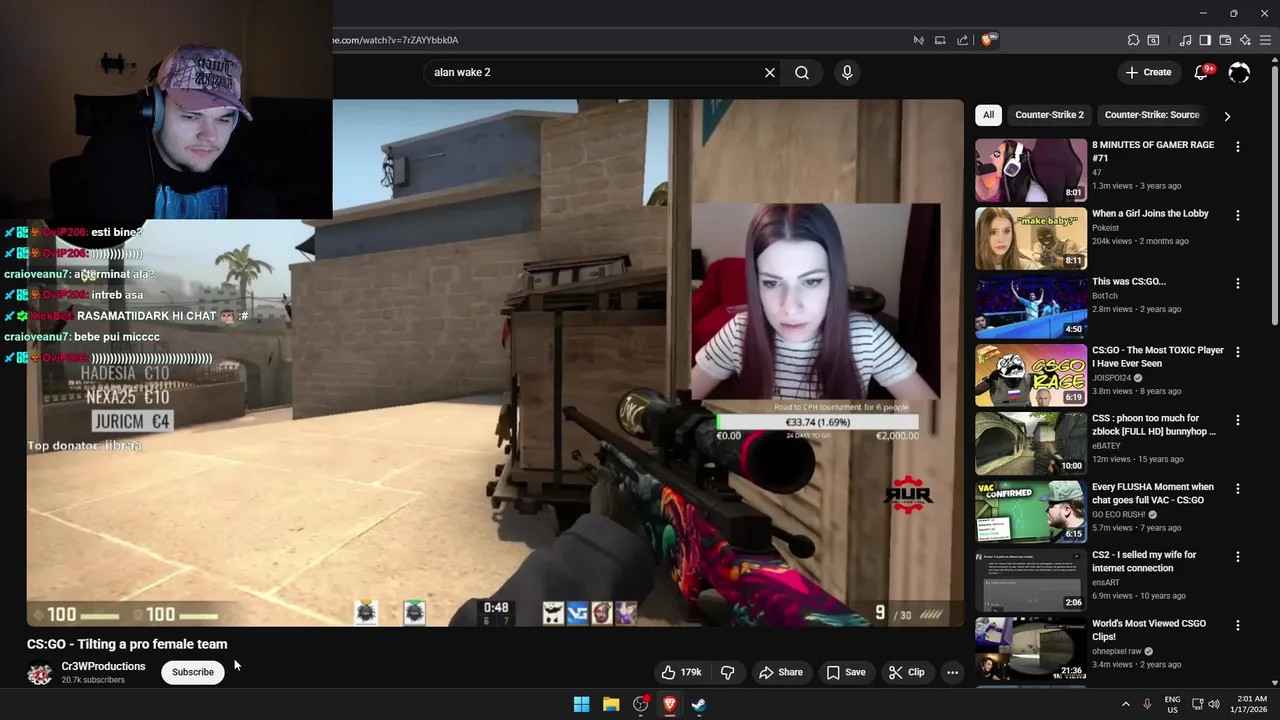Open File Explorer from the taskbar
The width and height of the screenshot is (1280, 720).
pos(611,704)
